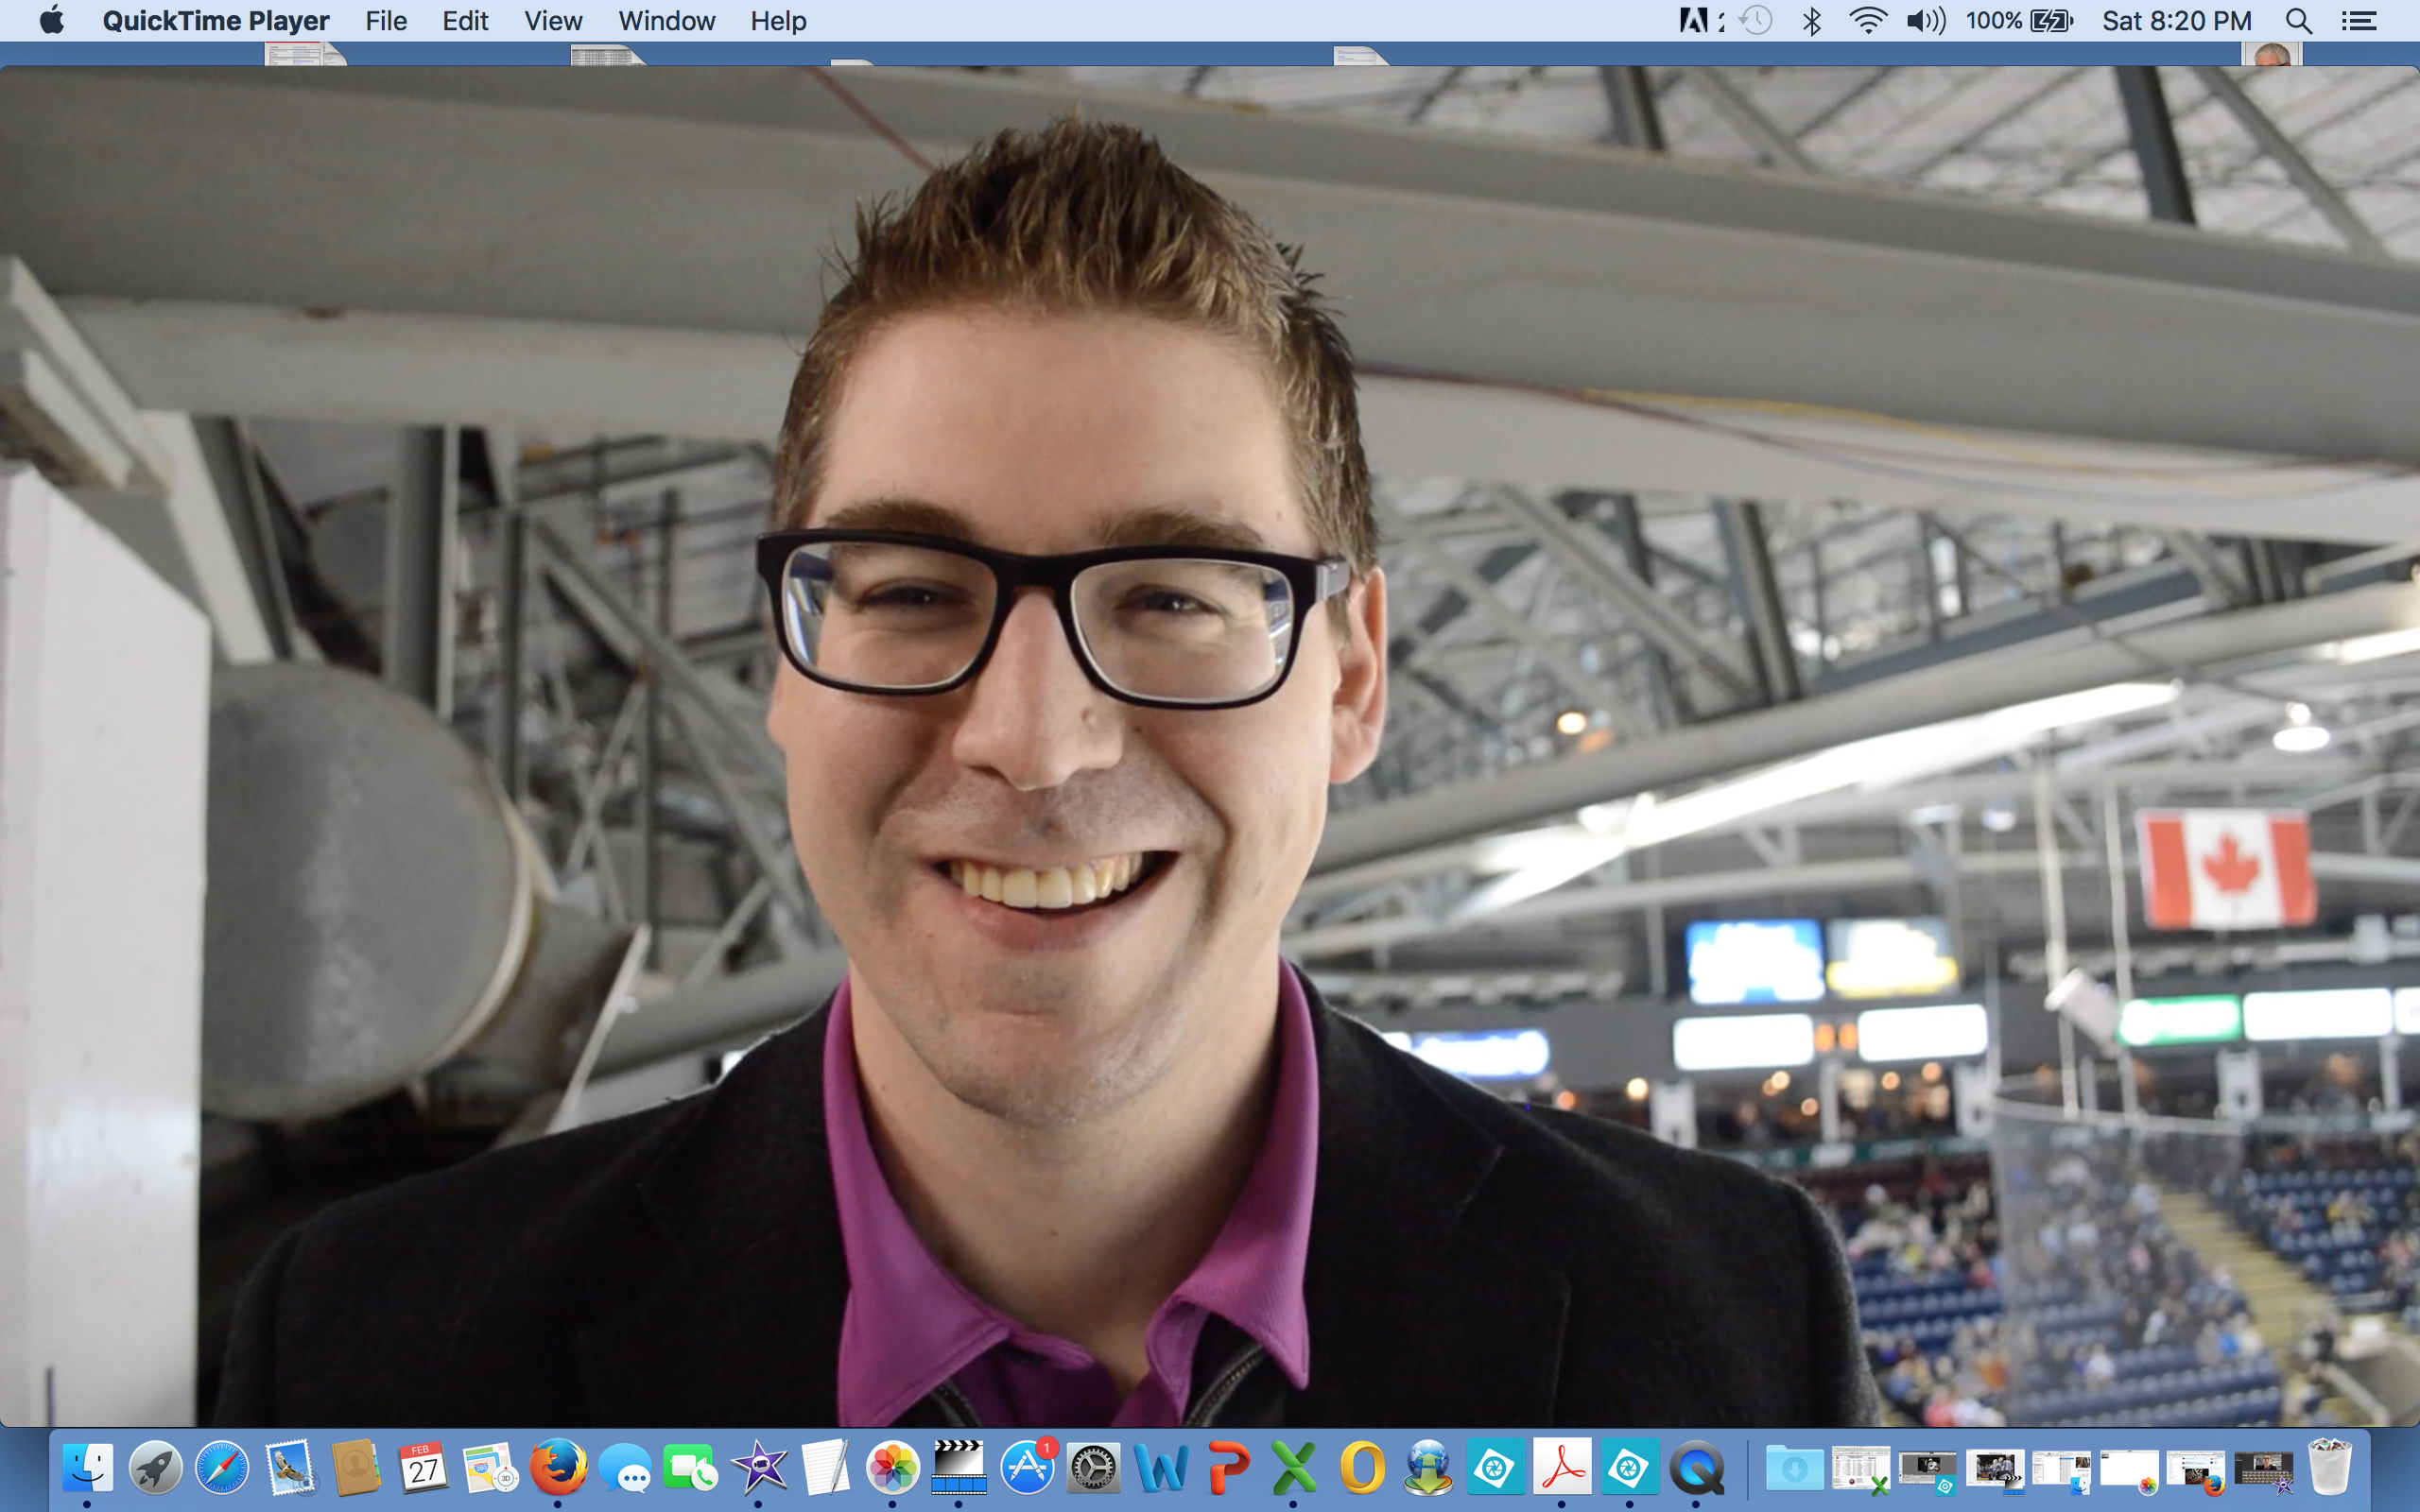This screenshot has width=2420, height=1512.
Task: Open Microsoft Excel in the dock
Action: pyautogui.click(x=1294, y=1468)
